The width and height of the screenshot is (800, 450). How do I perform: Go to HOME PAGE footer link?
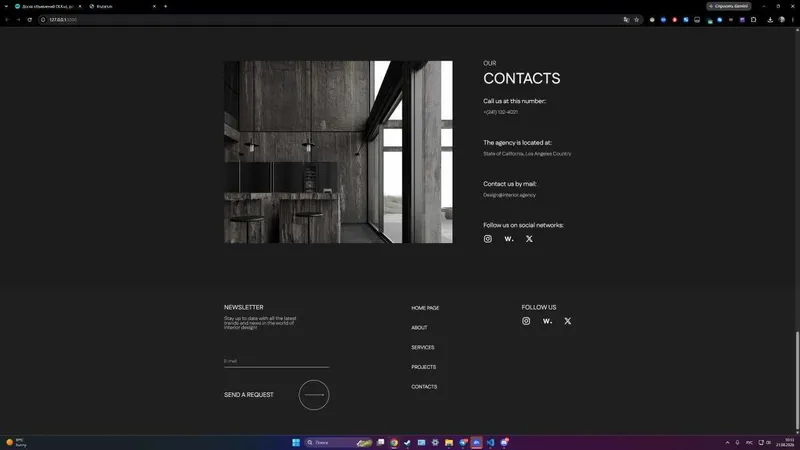[x=425, y=308]
